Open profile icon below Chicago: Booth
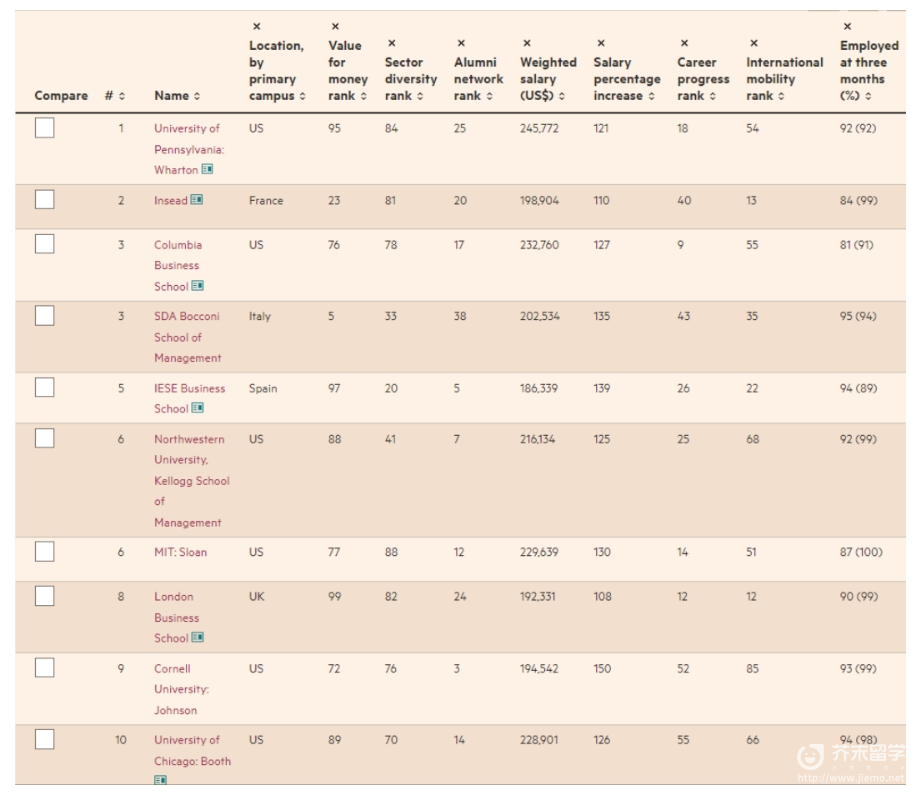 coord(160,780)
